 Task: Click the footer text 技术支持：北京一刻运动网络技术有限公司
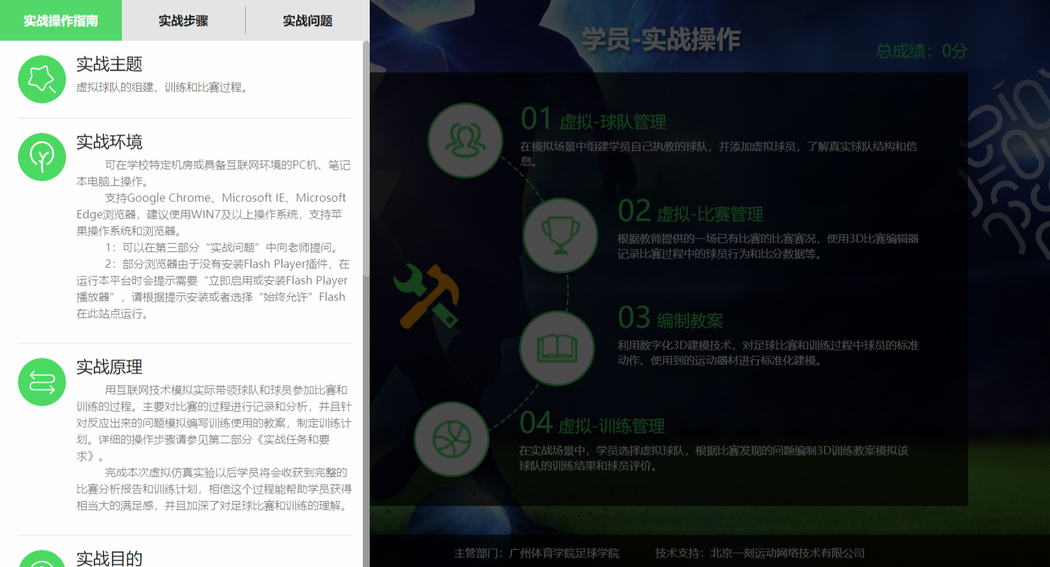[x=760, y=553]
